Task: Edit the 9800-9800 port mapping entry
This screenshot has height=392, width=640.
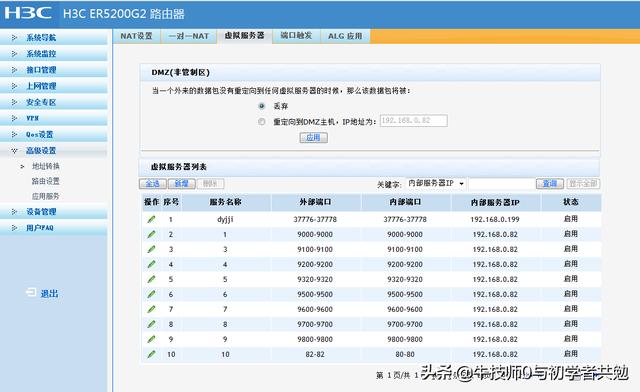Action: pyautogui.click(x=151, y=339)
